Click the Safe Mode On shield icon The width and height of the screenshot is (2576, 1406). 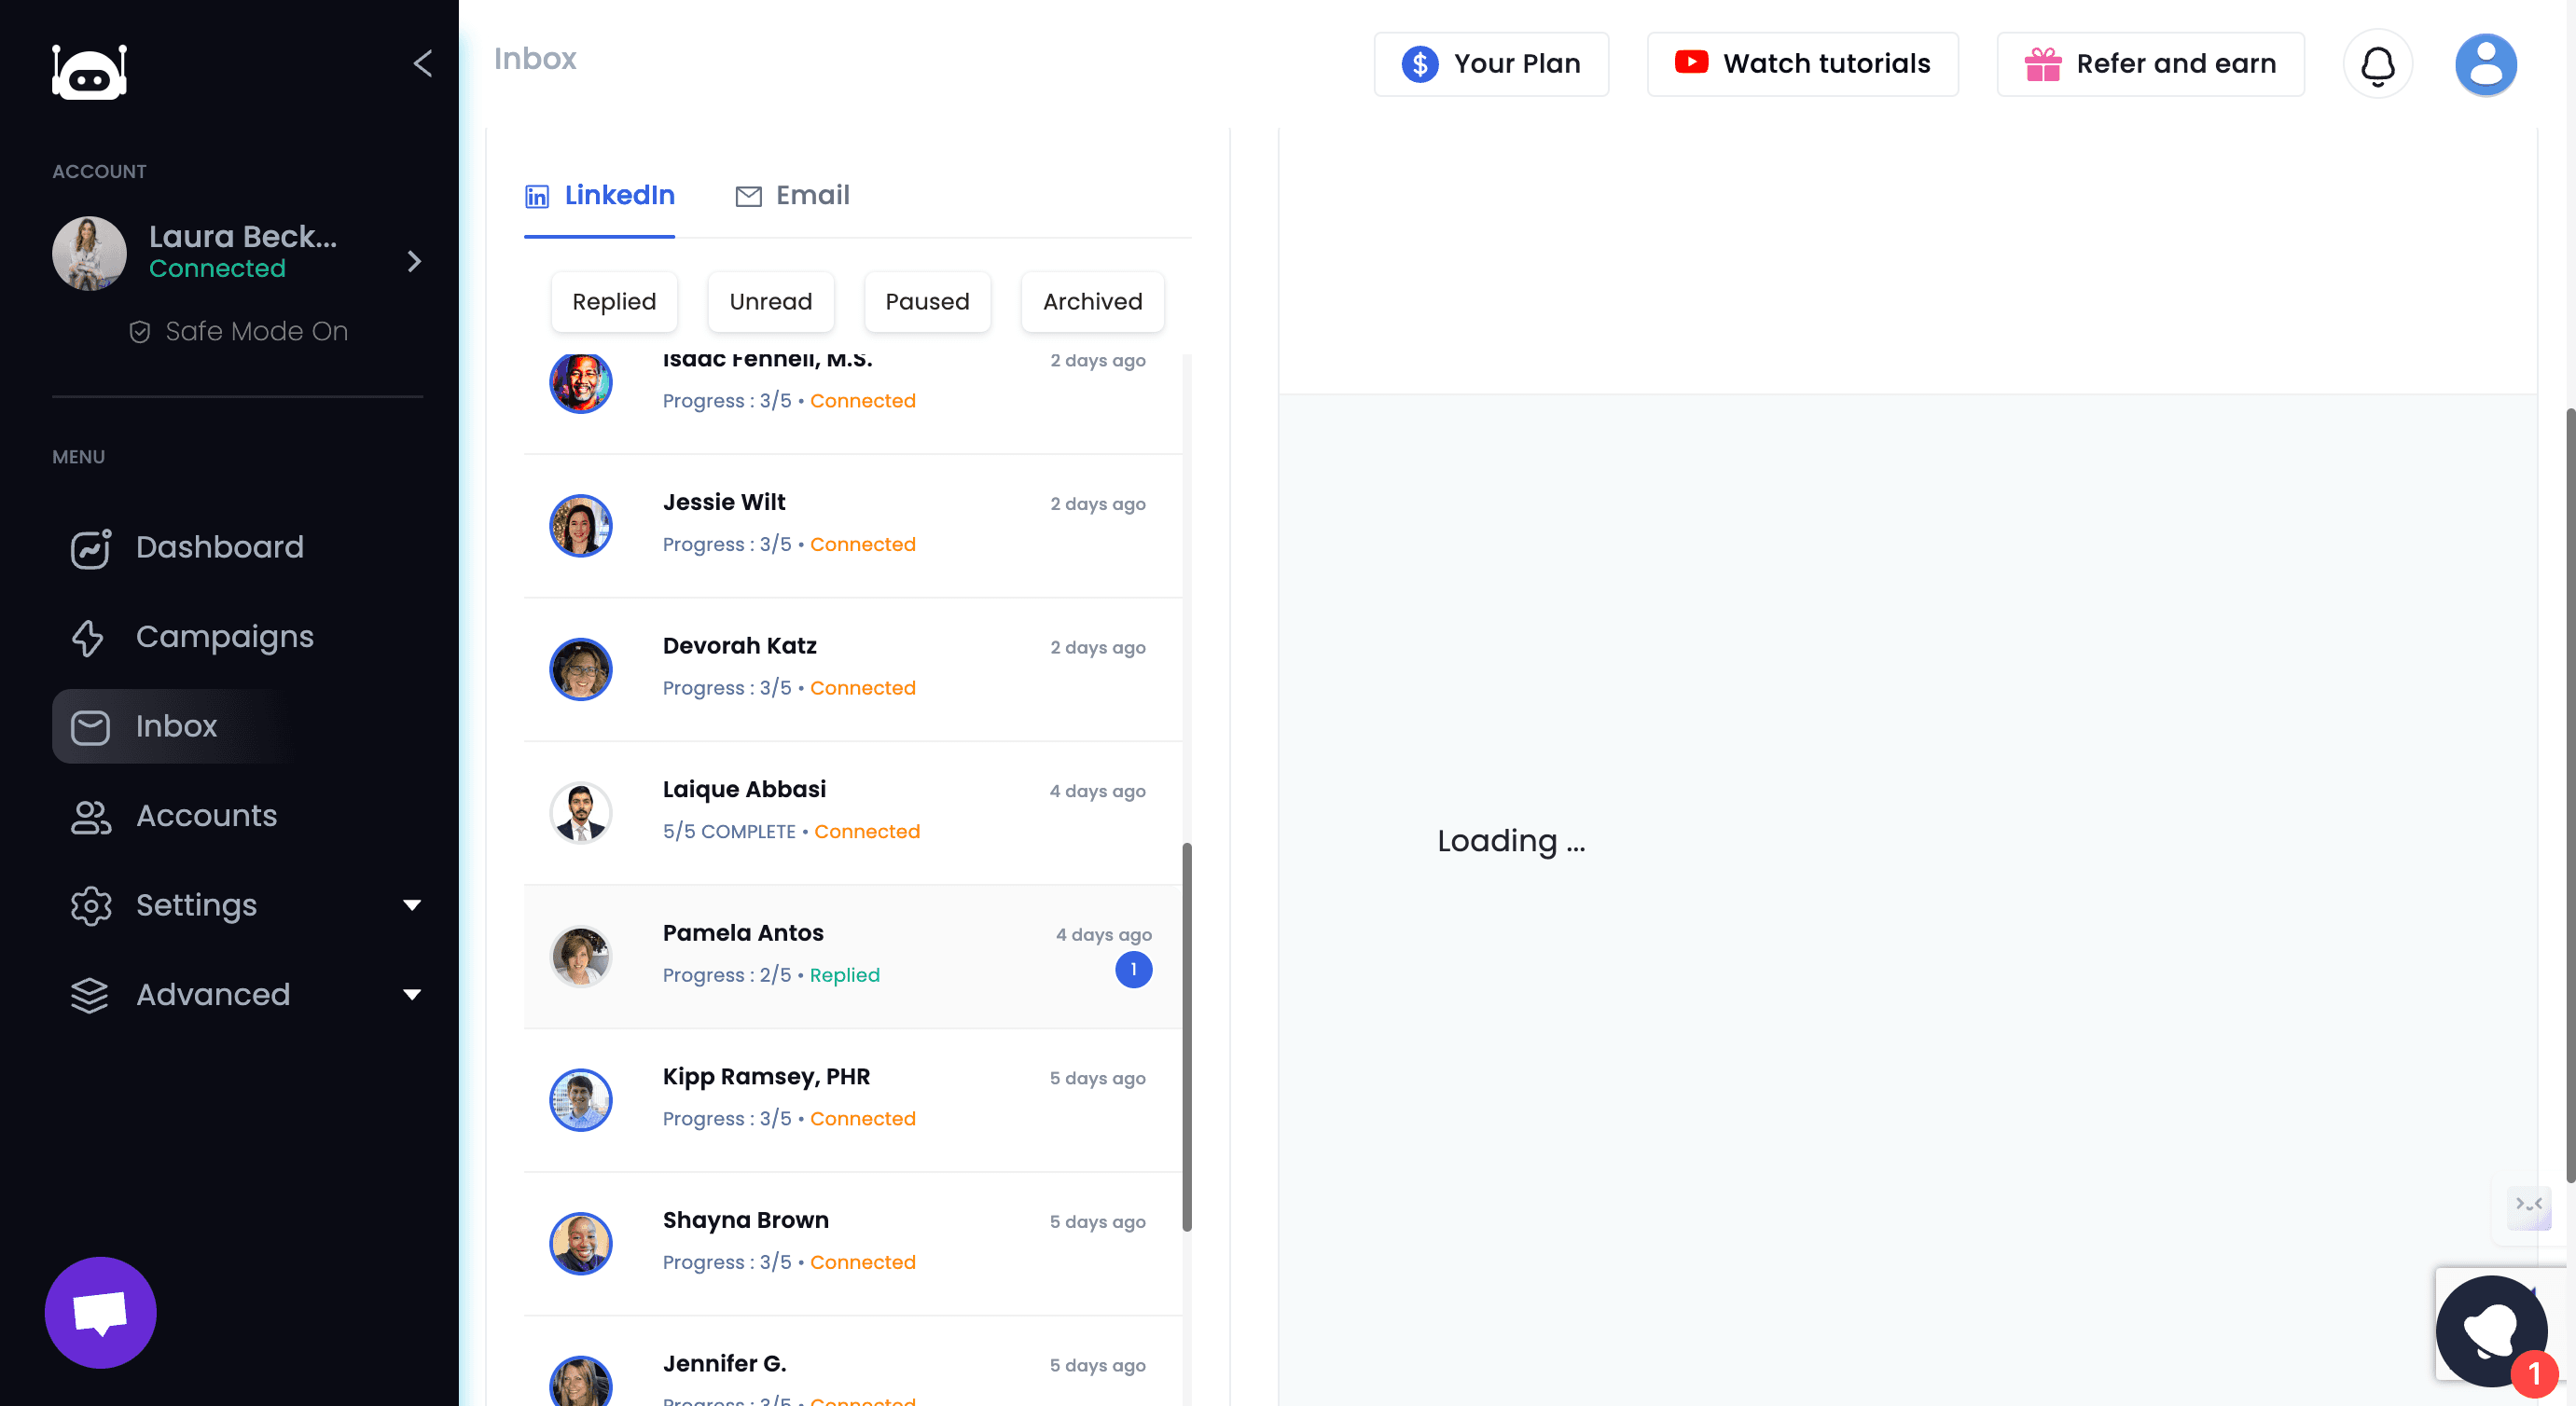coord(140,332)
